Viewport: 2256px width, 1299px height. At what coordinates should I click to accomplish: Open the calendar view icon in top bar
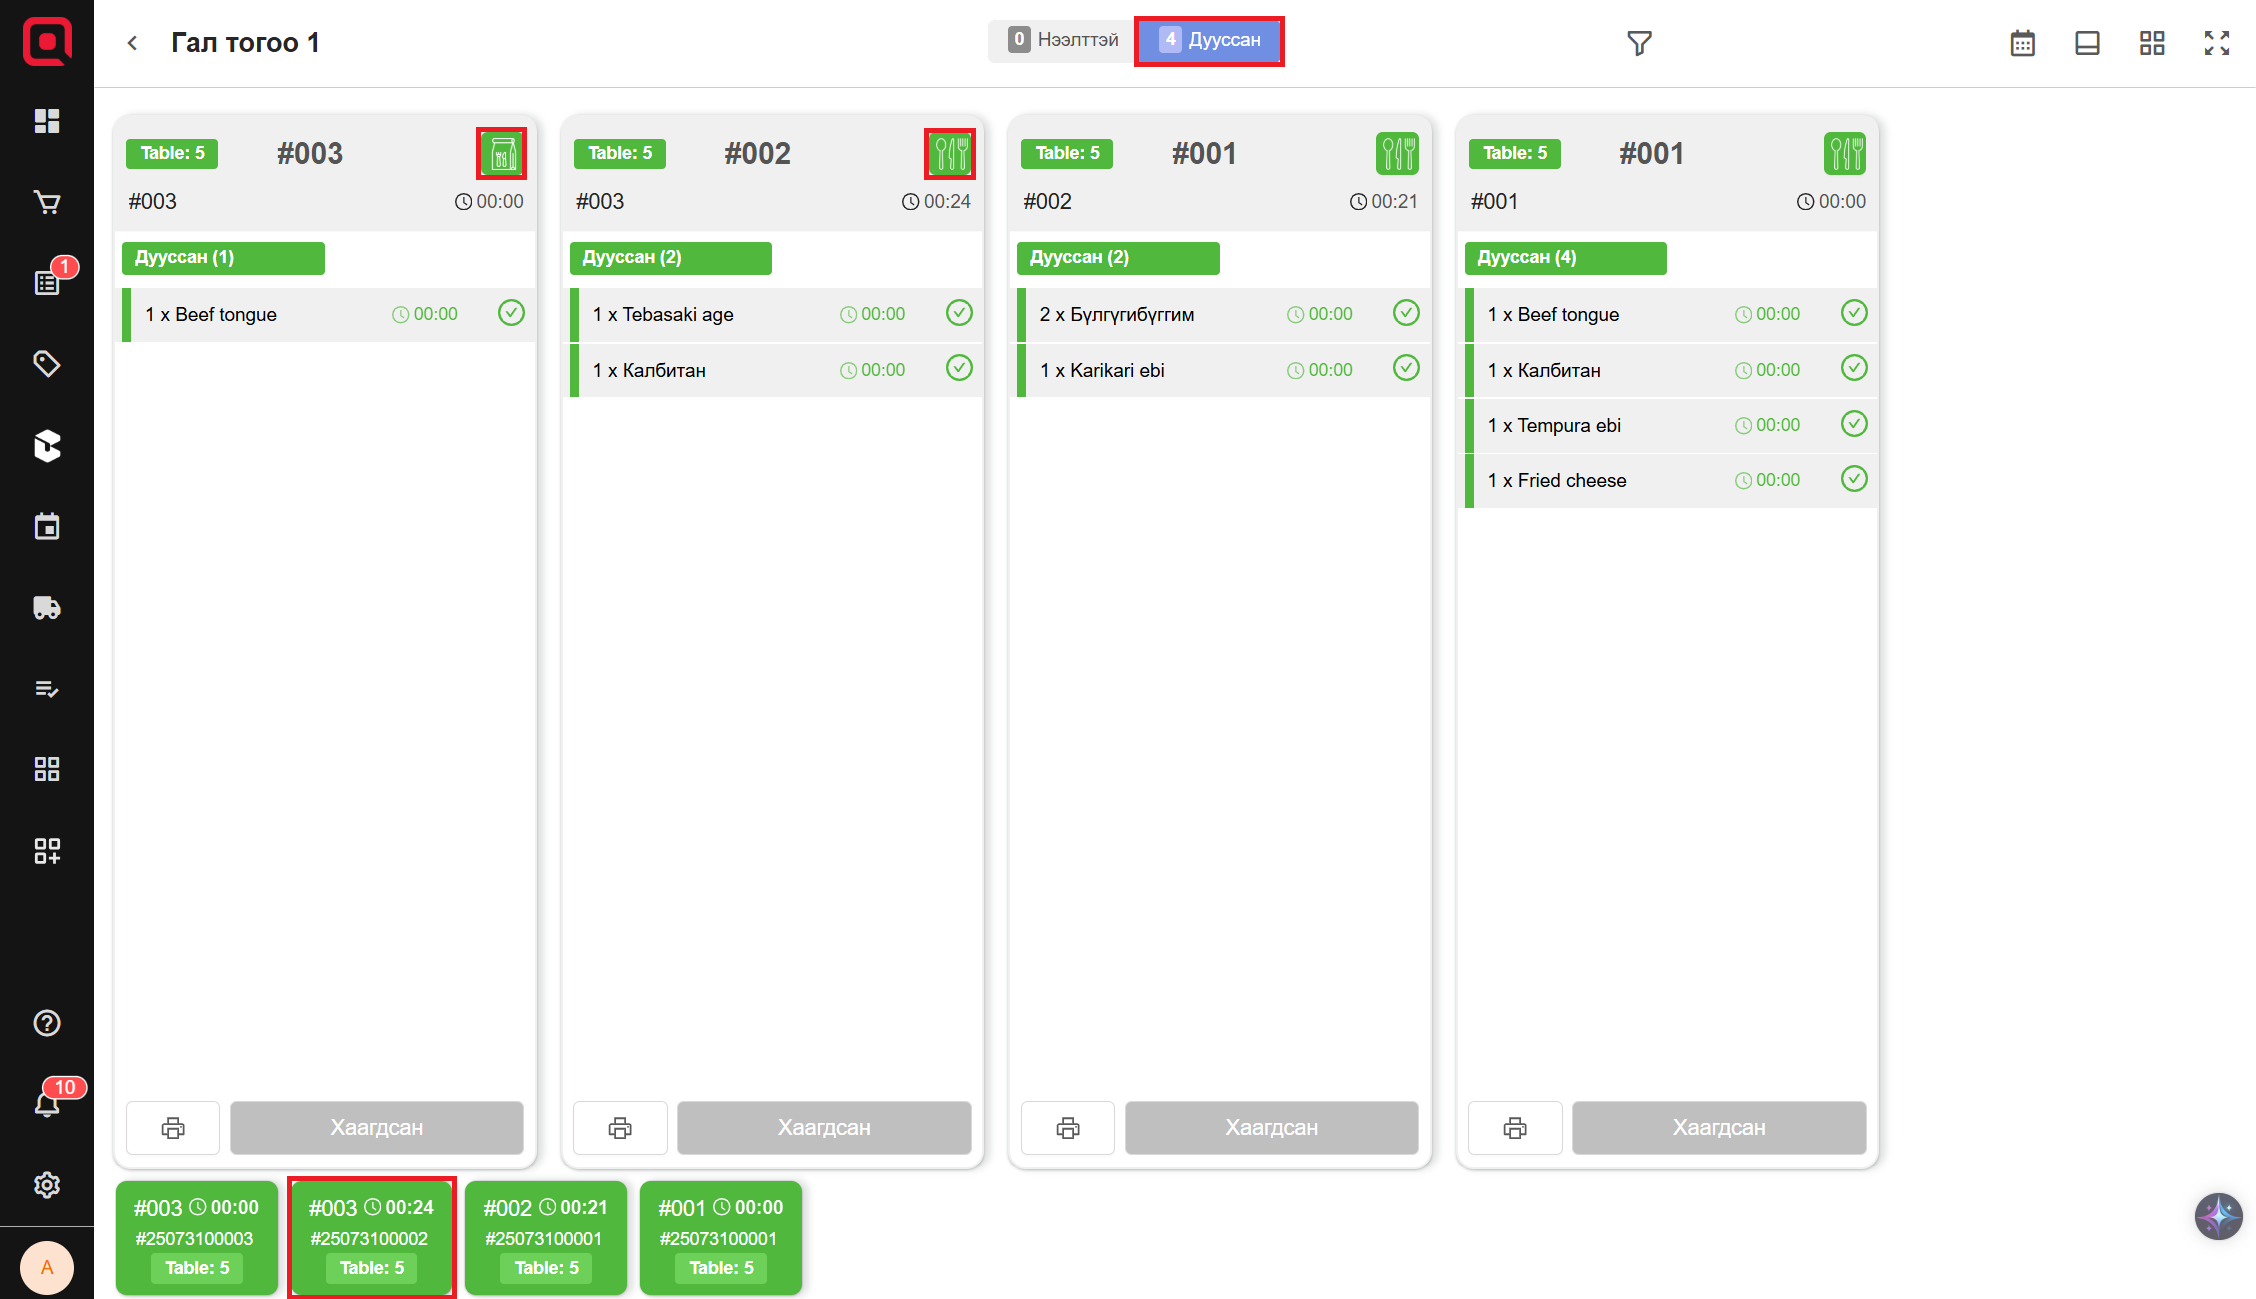pyautogui.click(x=2022, y=43)
